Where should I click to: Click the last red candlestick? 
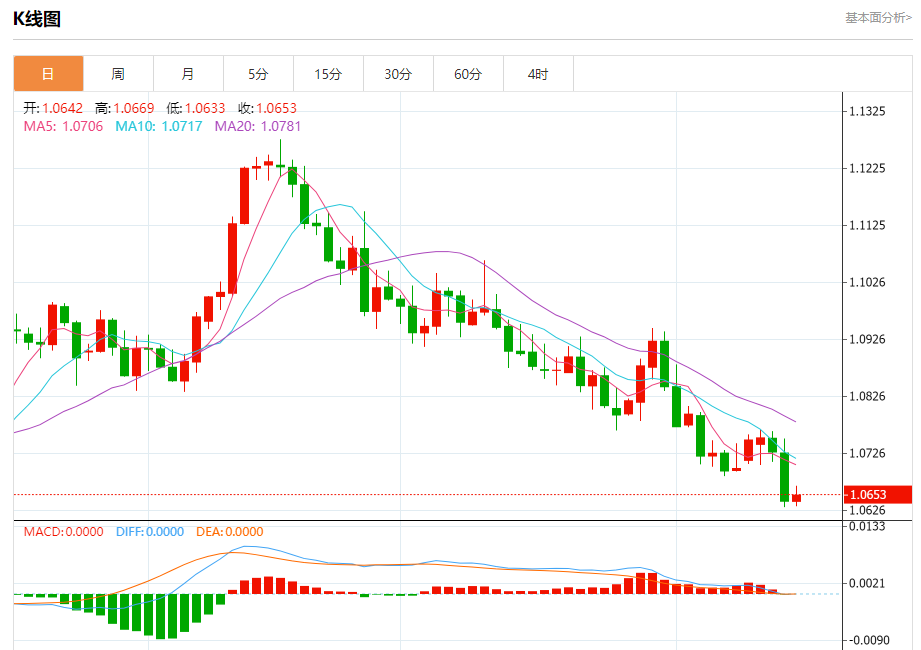pyautogui.click(x=796, y=497)
